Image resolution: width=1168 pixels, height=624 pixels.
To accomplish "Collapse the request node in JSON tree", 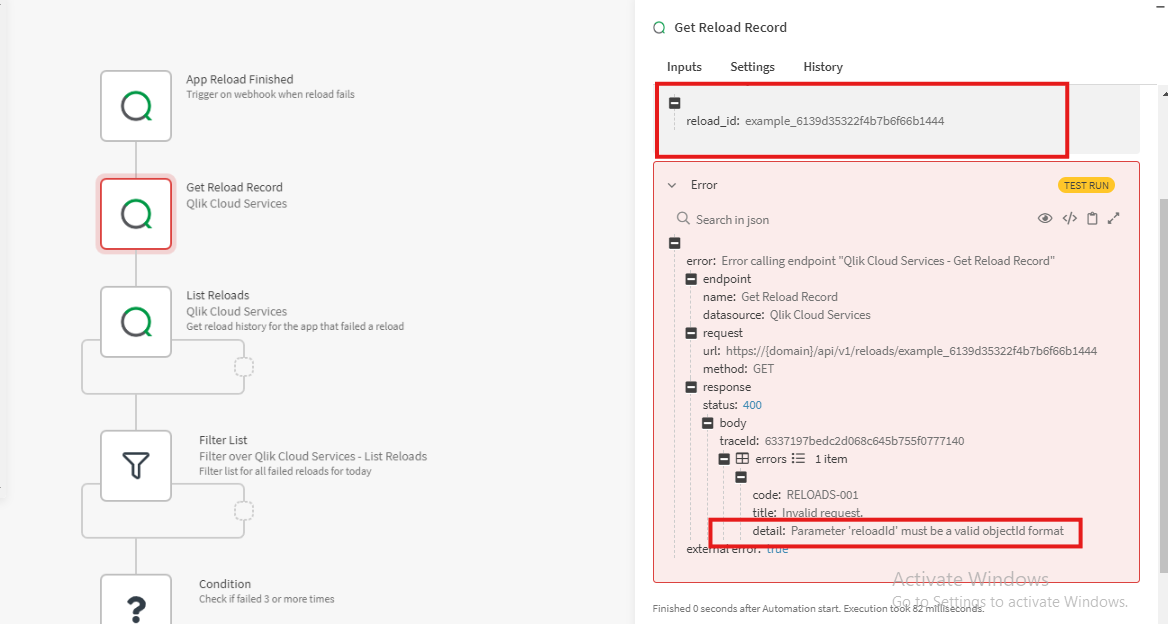I will tap(691, 333).
